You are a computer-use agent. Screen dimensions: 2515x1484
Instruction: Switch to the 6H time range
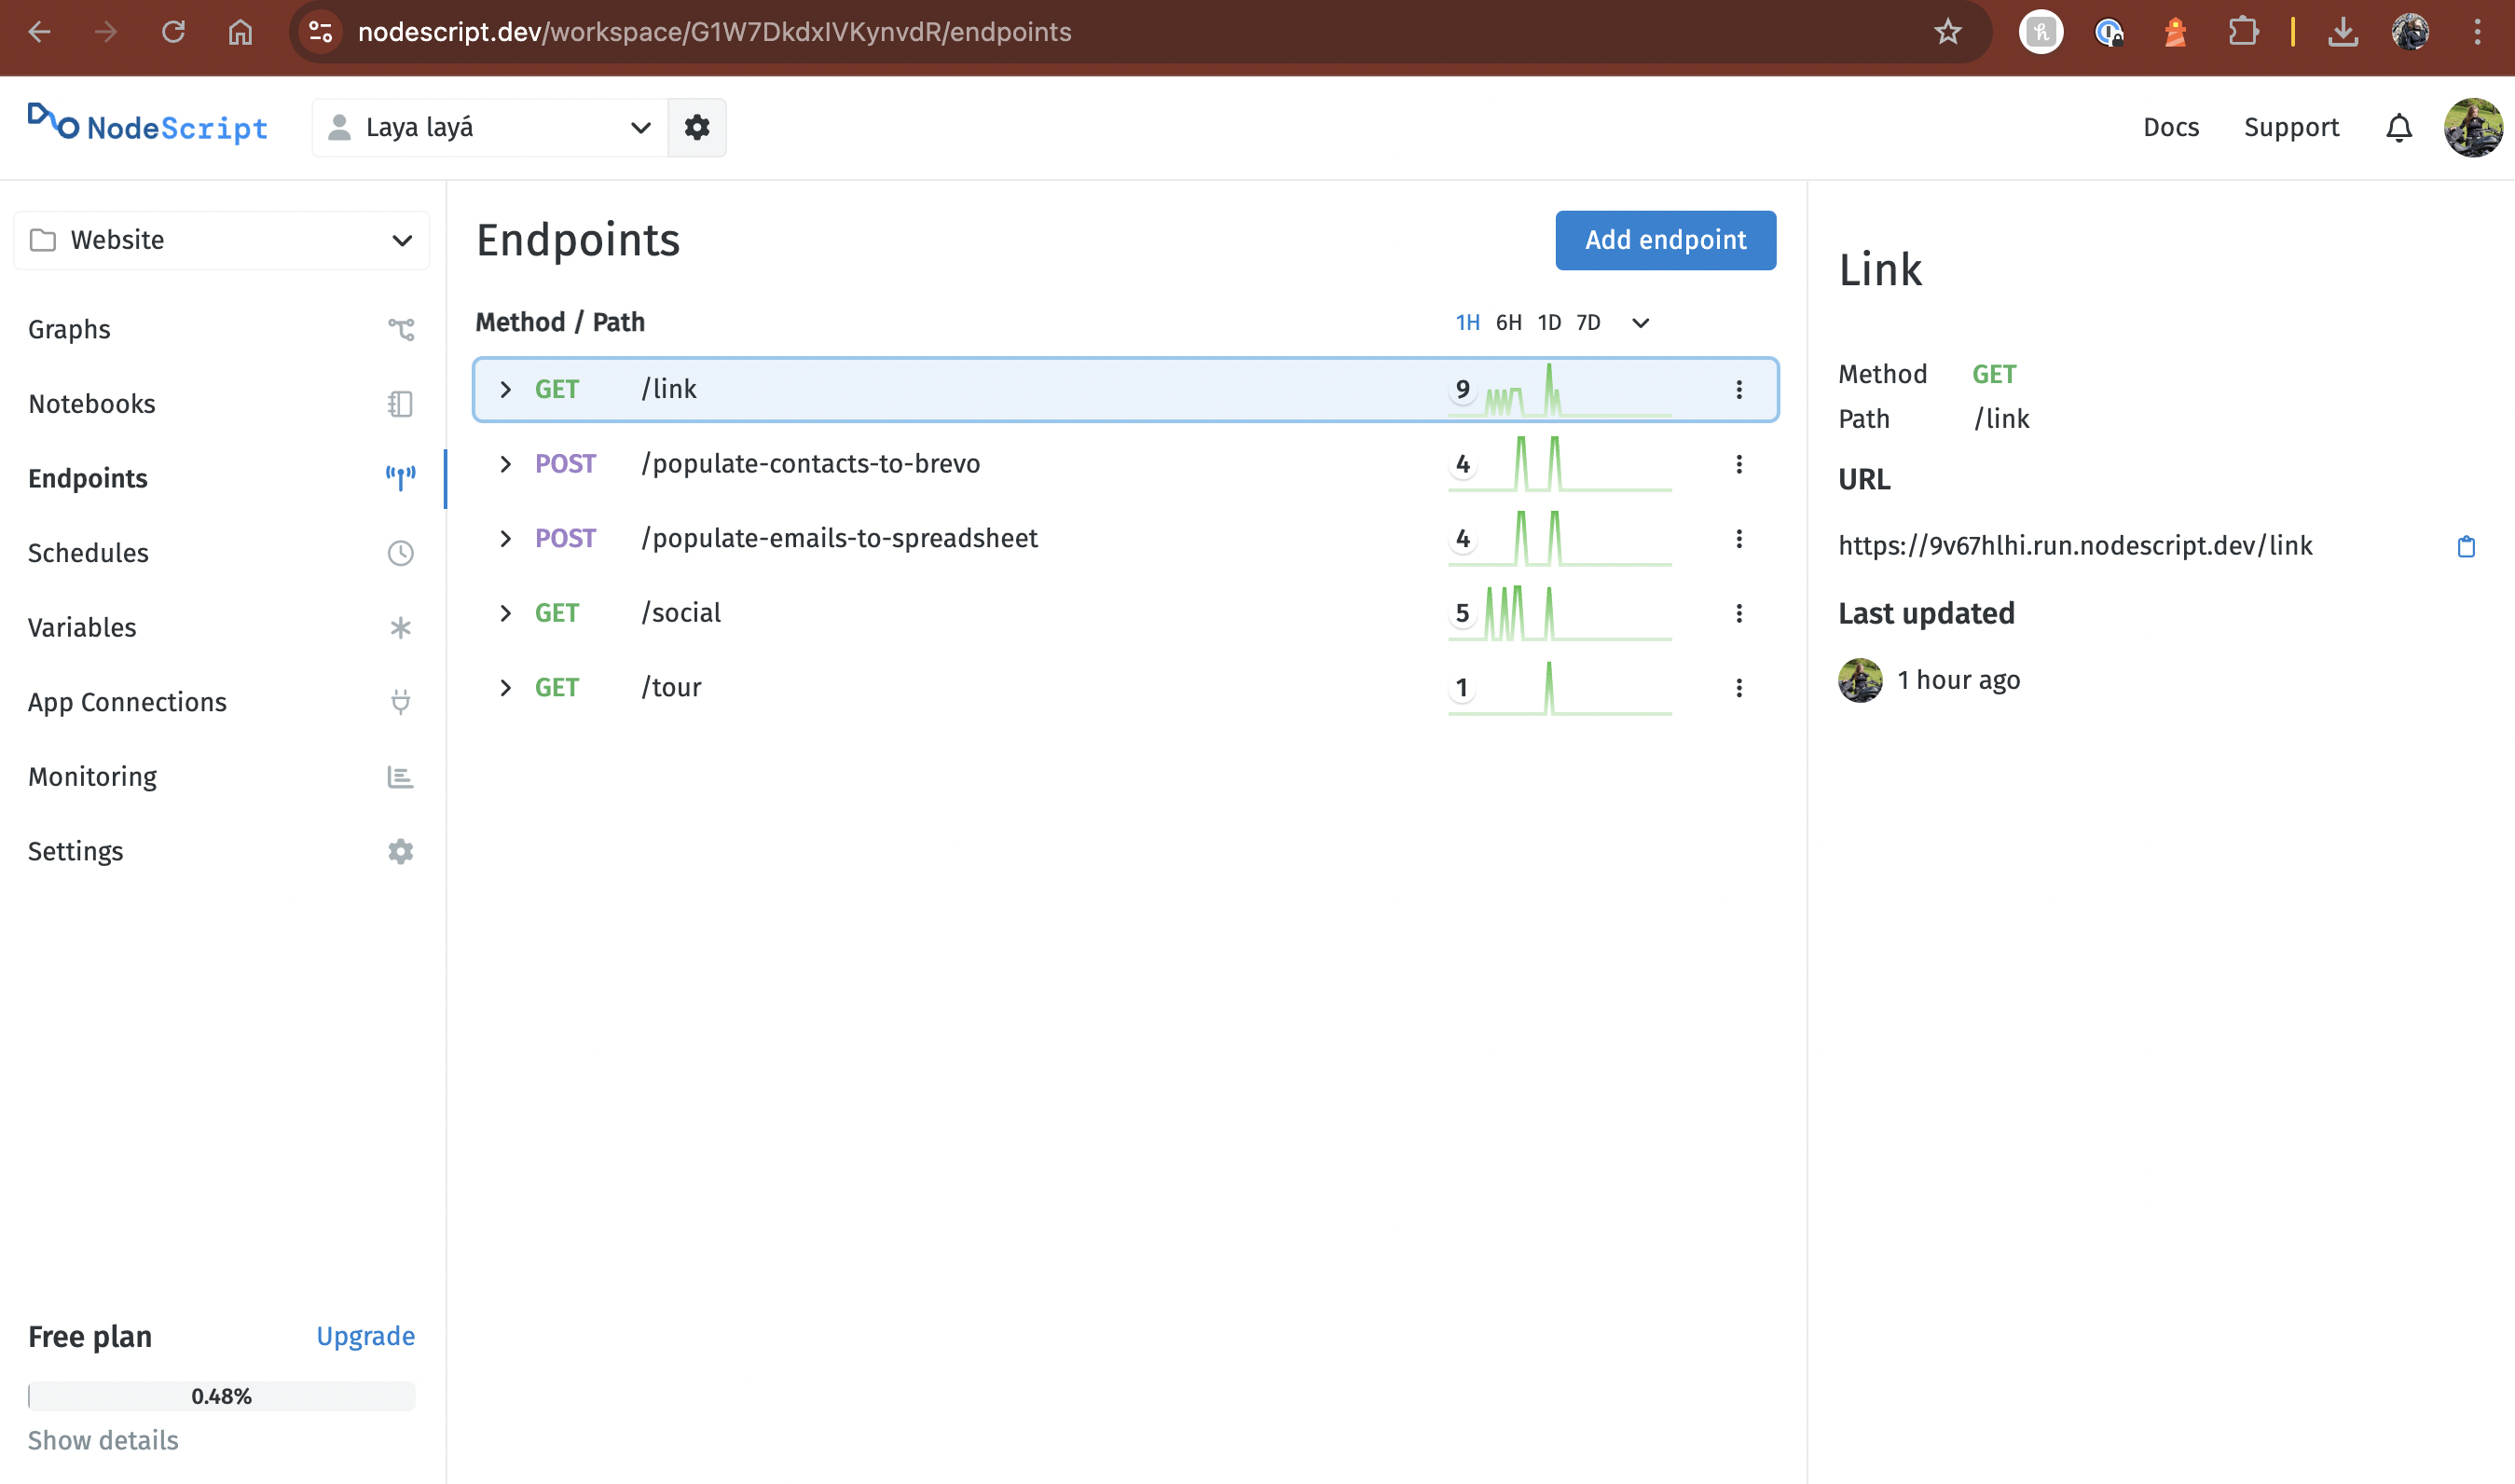[x=1508, y=322]
